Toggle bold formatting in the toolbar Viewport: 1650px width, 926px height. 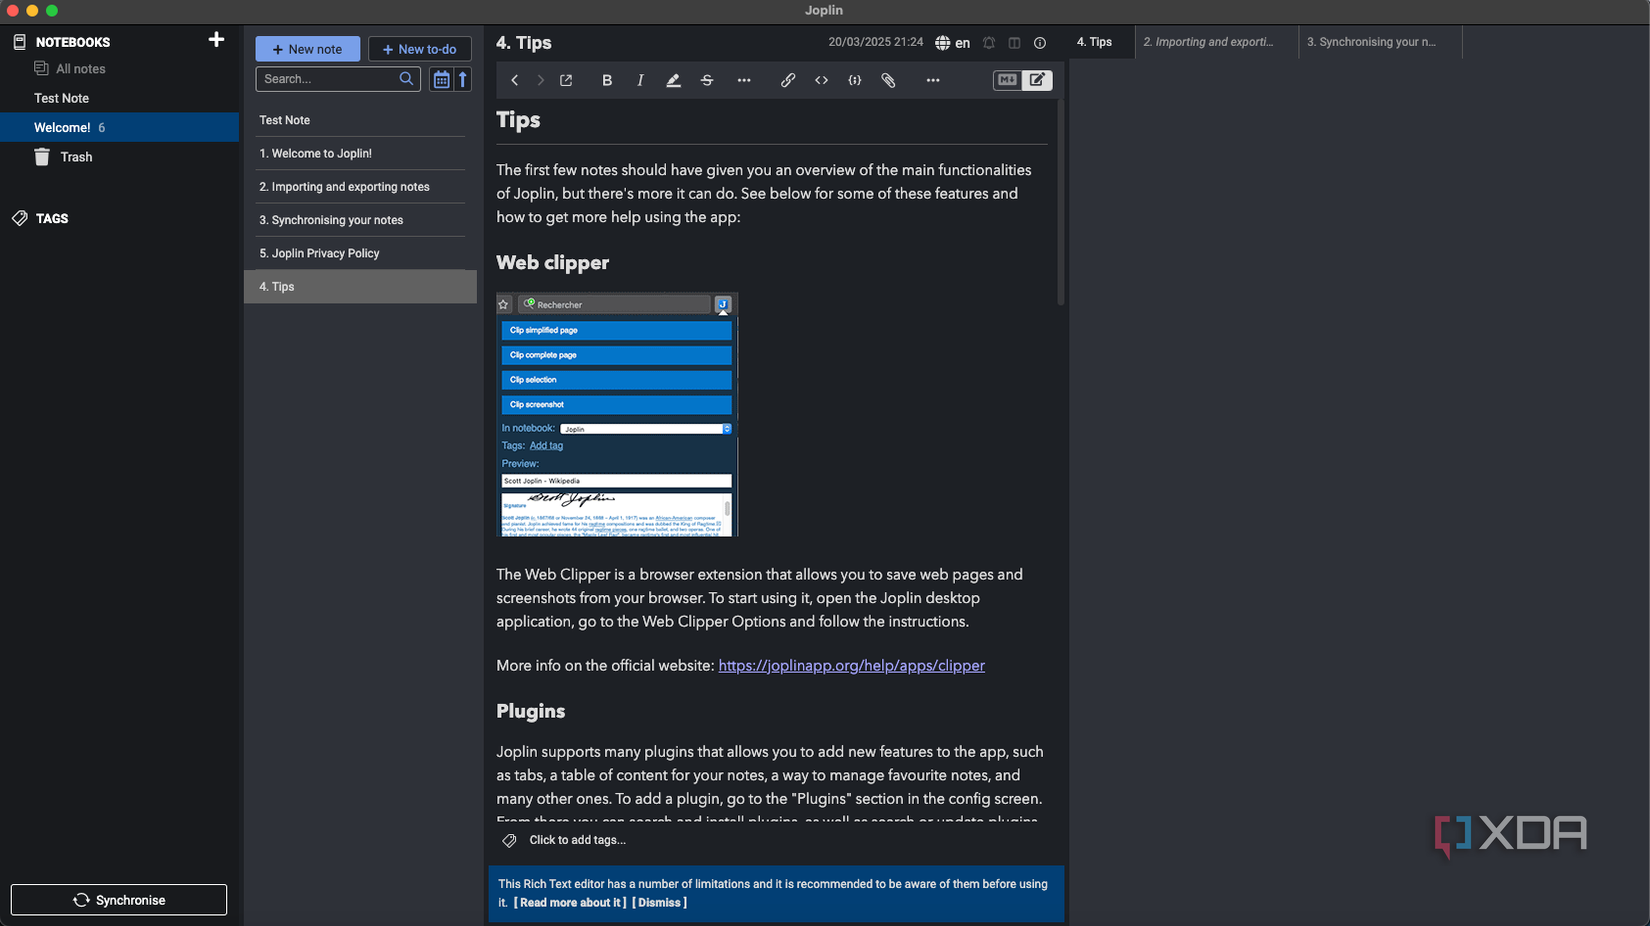point(607,80)
